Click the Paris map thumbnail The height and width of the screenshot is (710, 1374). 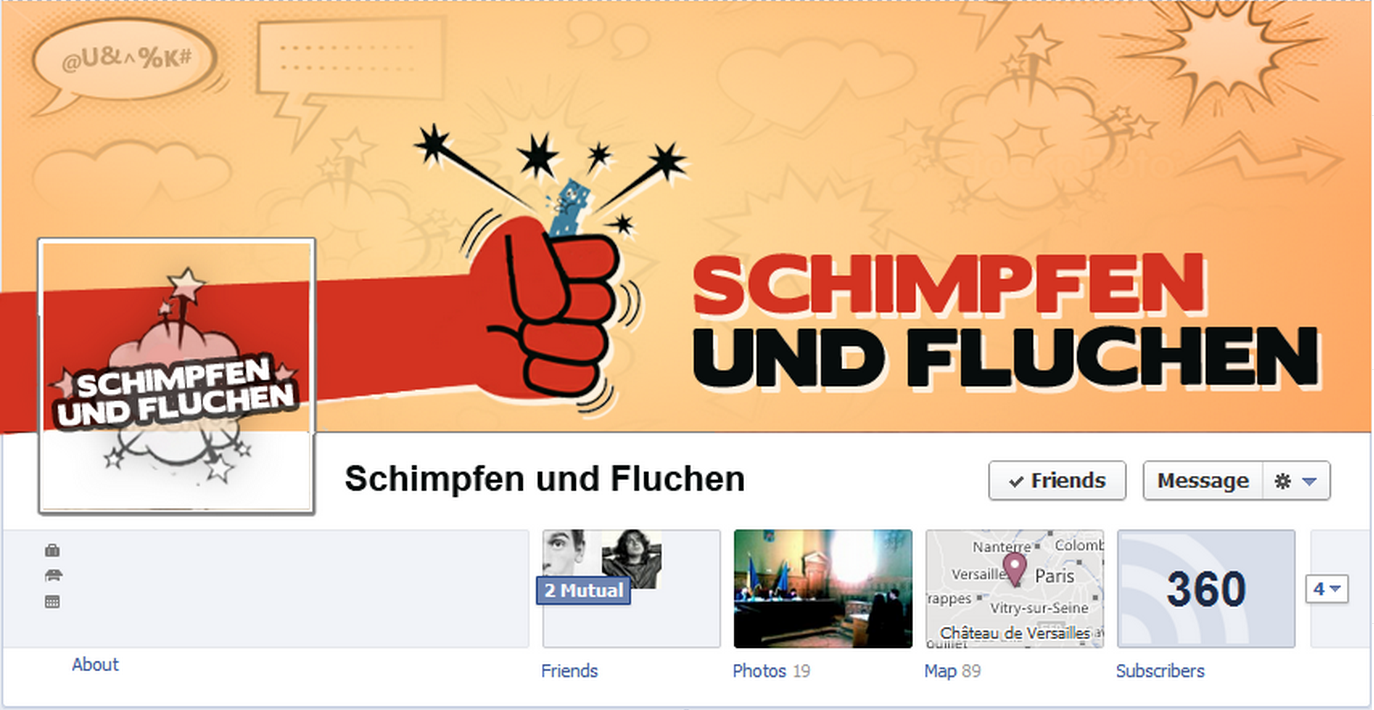pos(1015,589)
